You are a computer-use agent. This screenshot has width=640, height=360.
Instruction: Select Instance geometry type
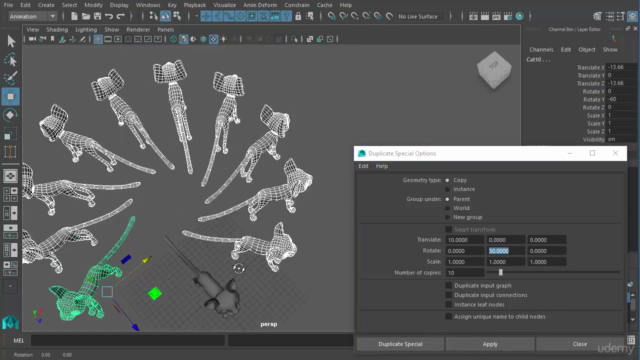(x=447, y=189)
